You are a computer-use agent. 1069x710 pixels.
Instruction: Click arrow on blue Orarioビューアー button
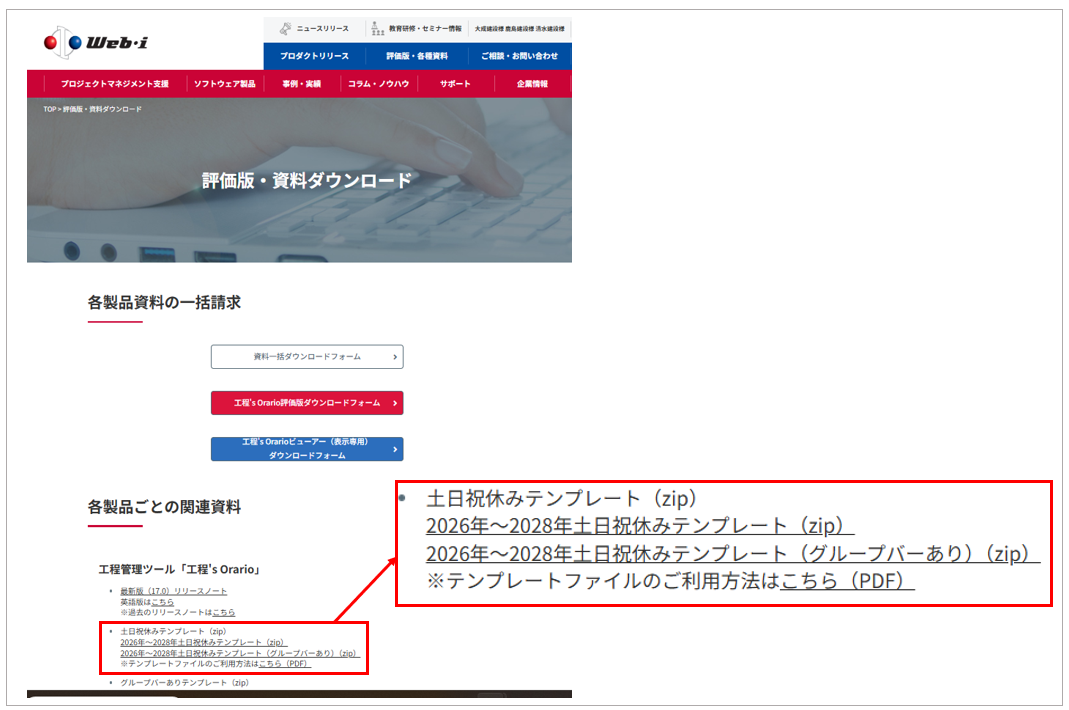point(396,449)
